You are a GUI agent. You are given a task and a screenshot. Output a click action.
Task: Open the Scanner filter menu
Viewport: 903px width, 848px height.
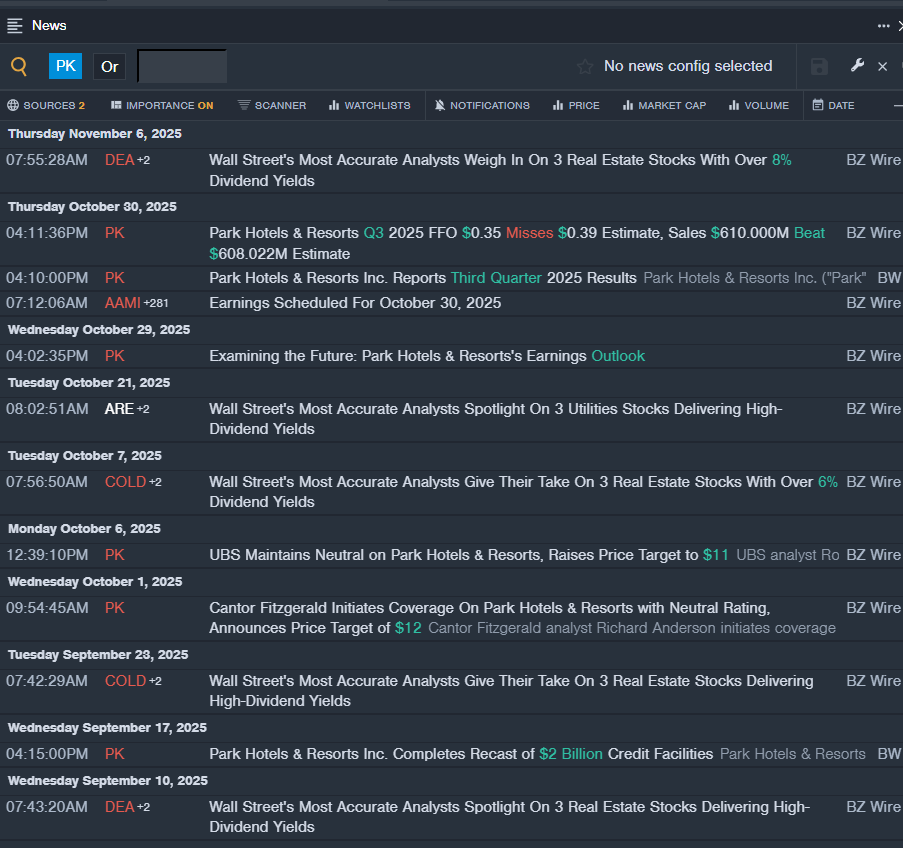click(x=272, y=105)
